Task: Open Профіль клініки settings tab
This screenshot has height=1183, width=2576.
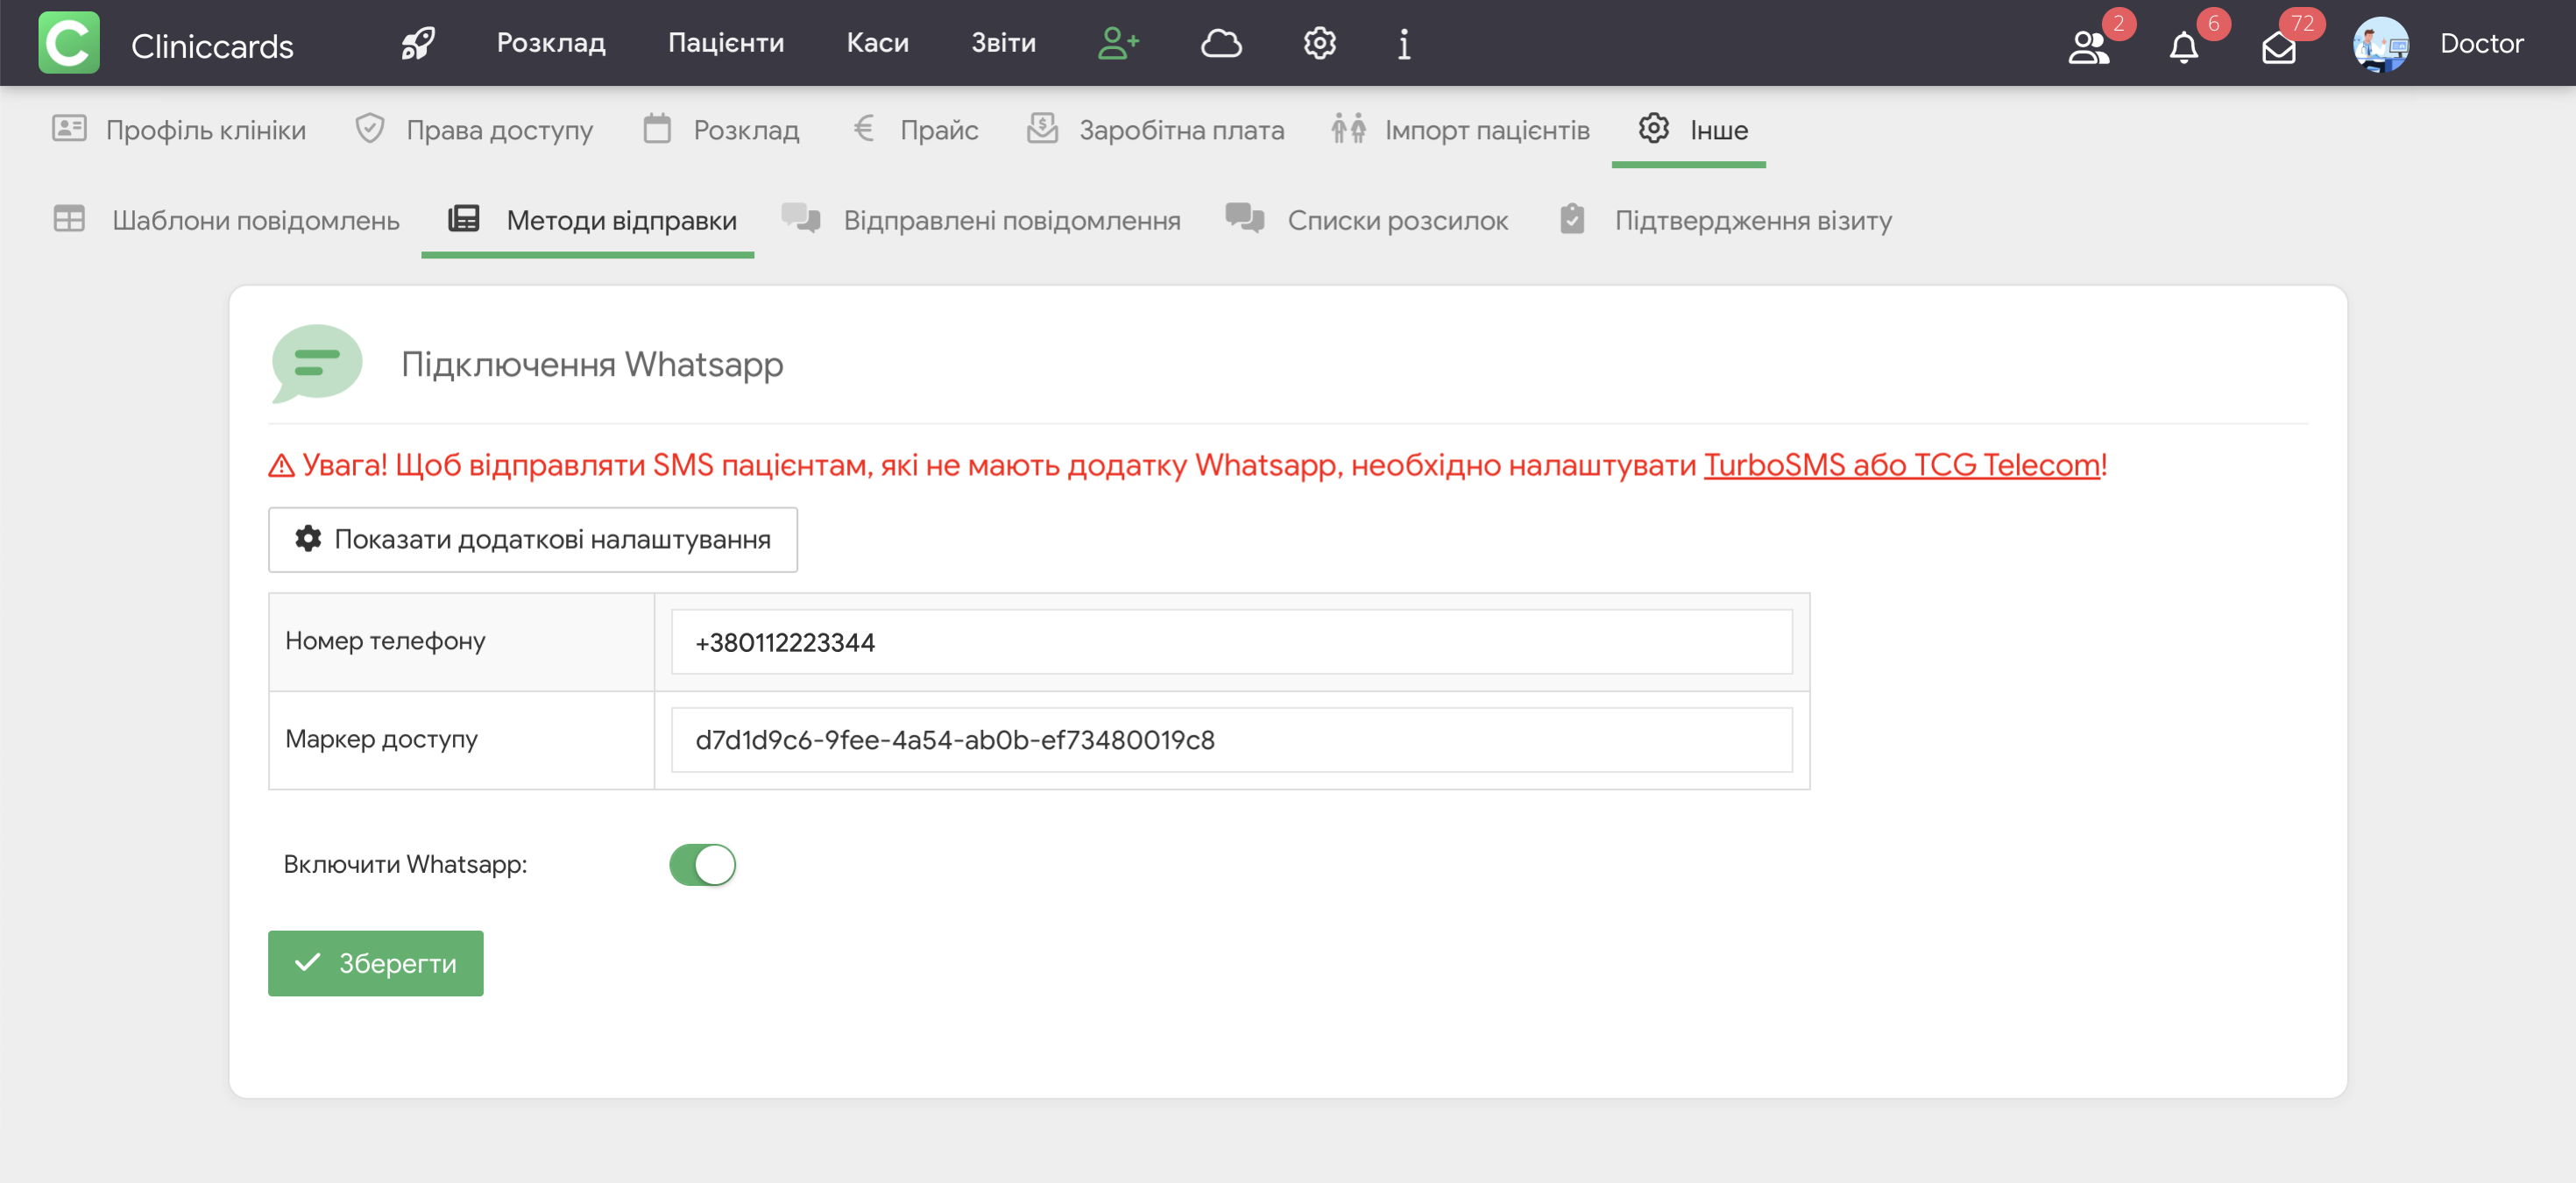Action: (x=179, y=130)
